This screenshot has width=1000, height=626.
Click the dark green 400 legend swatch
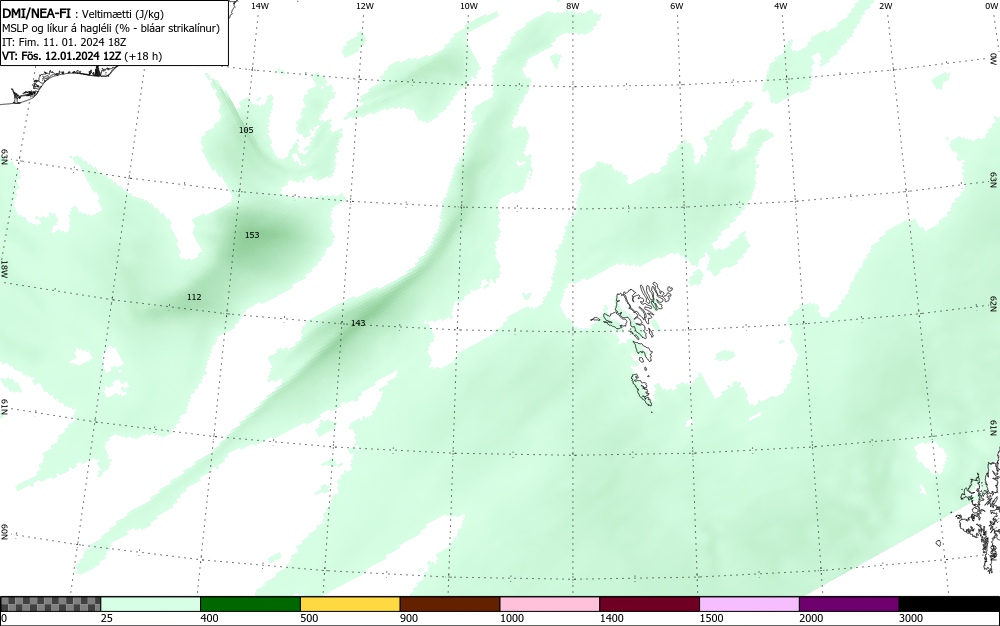pyautogui.click(x=250, y=604)
